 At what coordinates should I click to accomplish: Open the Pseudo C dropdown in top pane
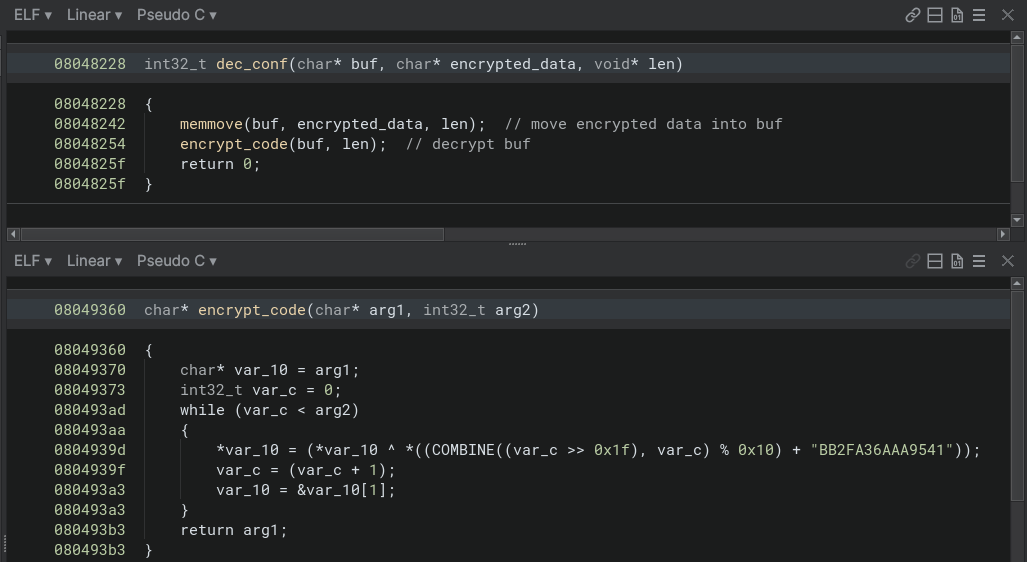click(x=176, y=15)
